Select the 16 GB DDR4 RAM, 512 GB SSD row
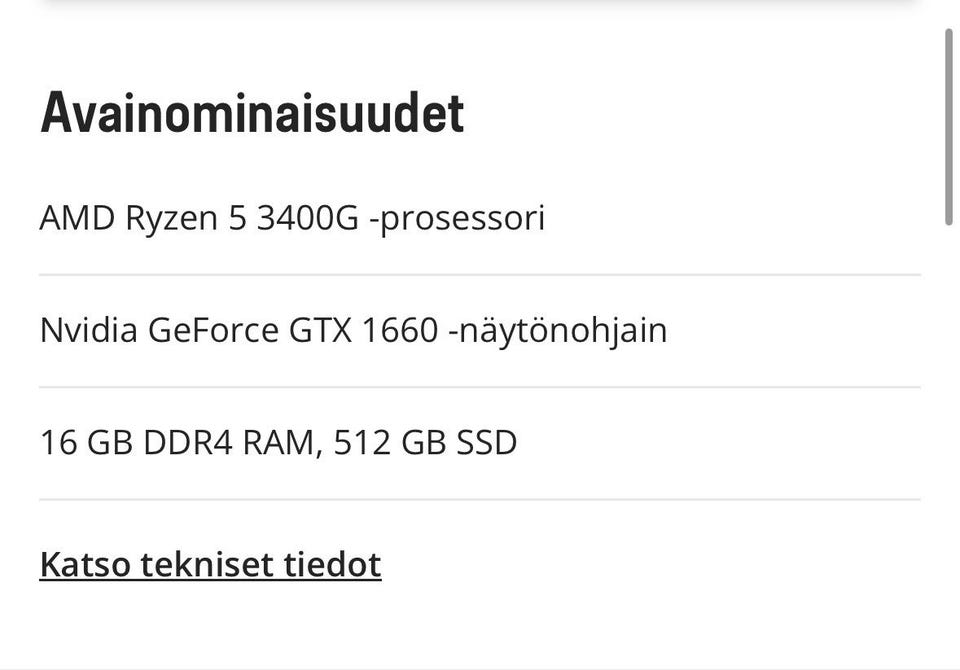 click(x=278, y=442)
